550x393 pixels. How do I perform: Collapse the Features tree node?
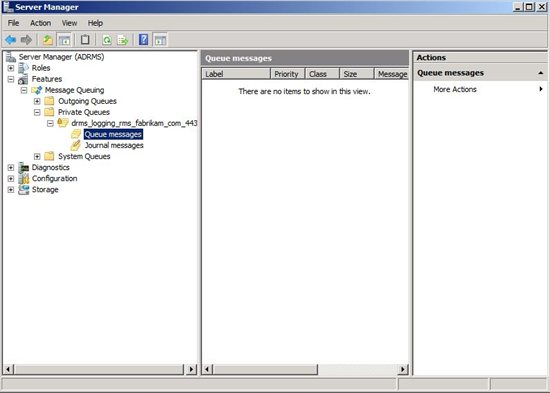(x=11, y=79)
